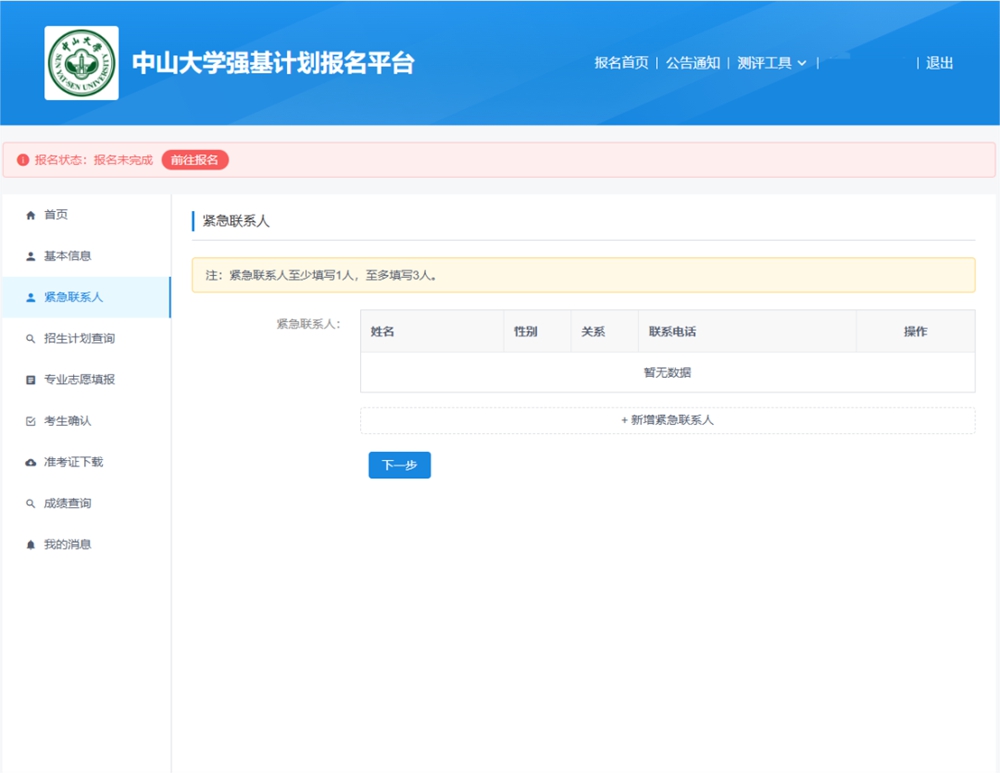This screenshot has width=1000, height=773.
Task: Click the 姓名 column header
Action: [x=382, y=331]
